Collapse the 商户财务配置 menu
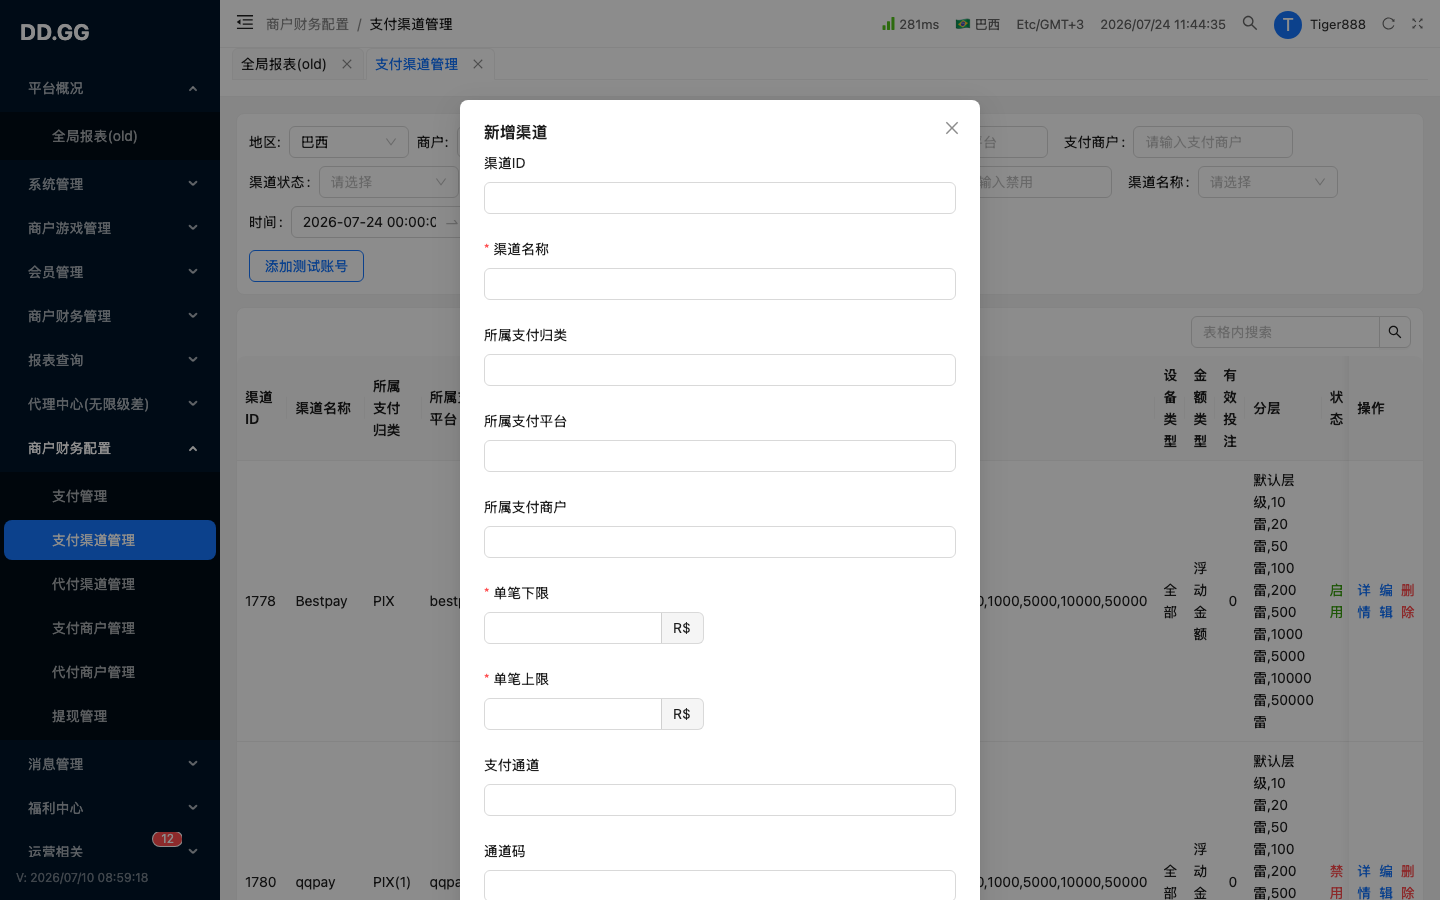This screenshot has width=1440, height=900. (x=110, y=448)
